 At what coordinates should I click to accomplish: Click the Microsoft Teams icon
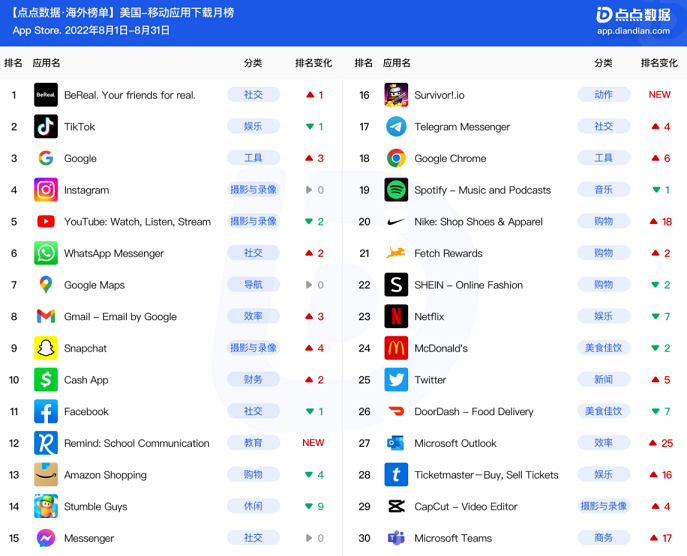coord(396,538)
